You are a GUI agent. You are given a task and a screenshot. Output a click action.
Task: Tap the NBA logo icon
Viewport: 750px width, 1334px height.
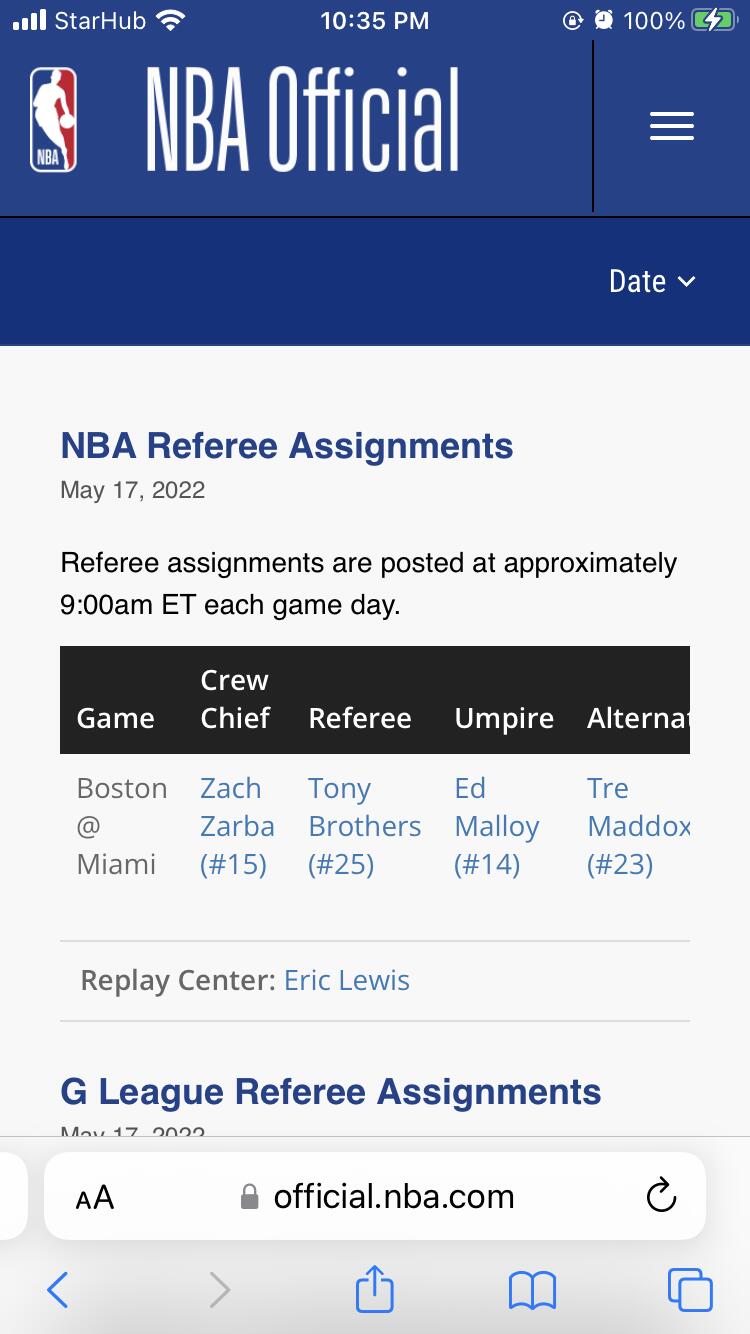pos(53,121)
